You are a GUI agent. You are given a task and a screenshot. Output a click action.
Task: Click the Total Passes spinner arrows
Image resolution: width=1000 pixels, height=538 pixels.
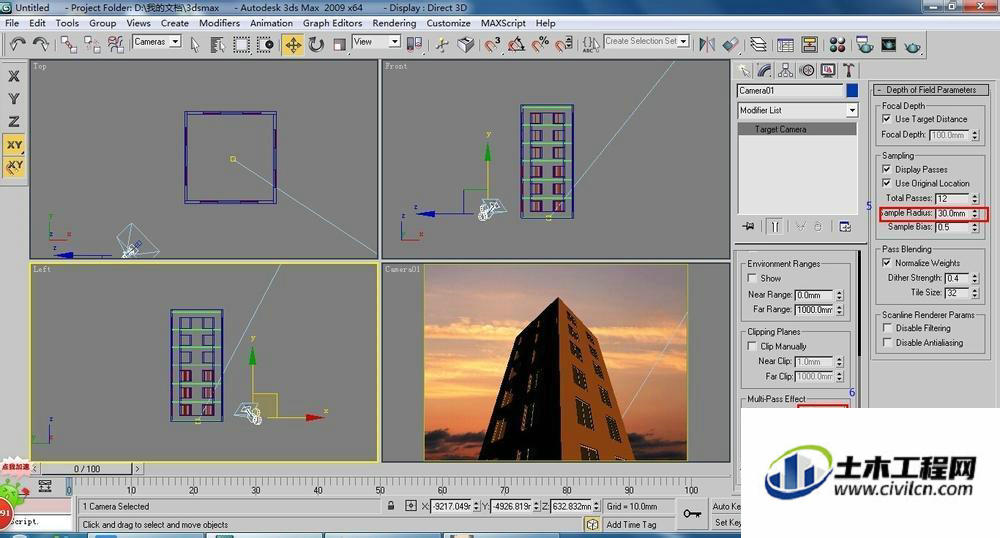pos(974,199)
